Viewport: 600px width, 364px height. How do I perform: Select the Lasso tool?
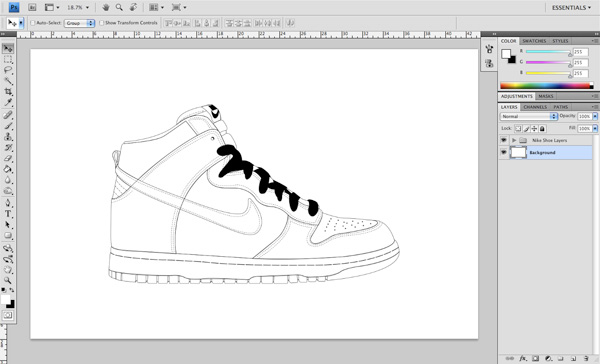[x=8, y=70]
